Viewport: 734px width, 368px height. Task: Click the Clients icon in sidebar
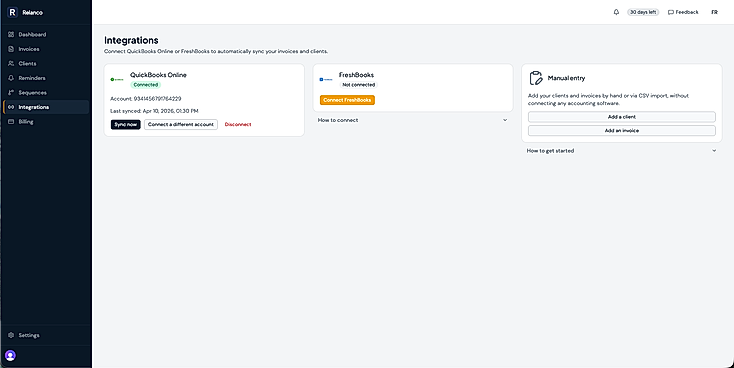point(11,64)
